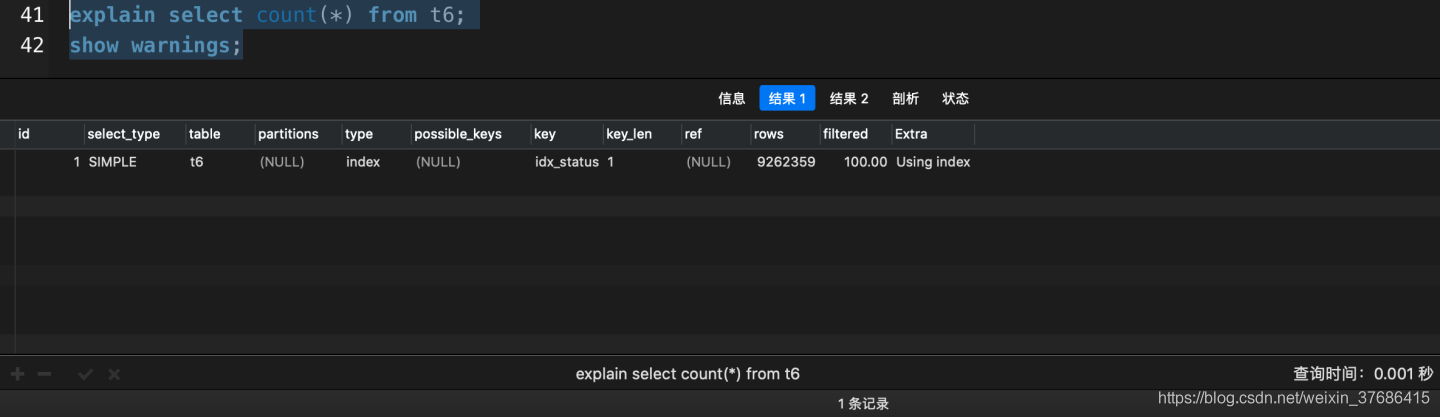
Task: Switch to the 信息 tab
Action: coord(731,98)
